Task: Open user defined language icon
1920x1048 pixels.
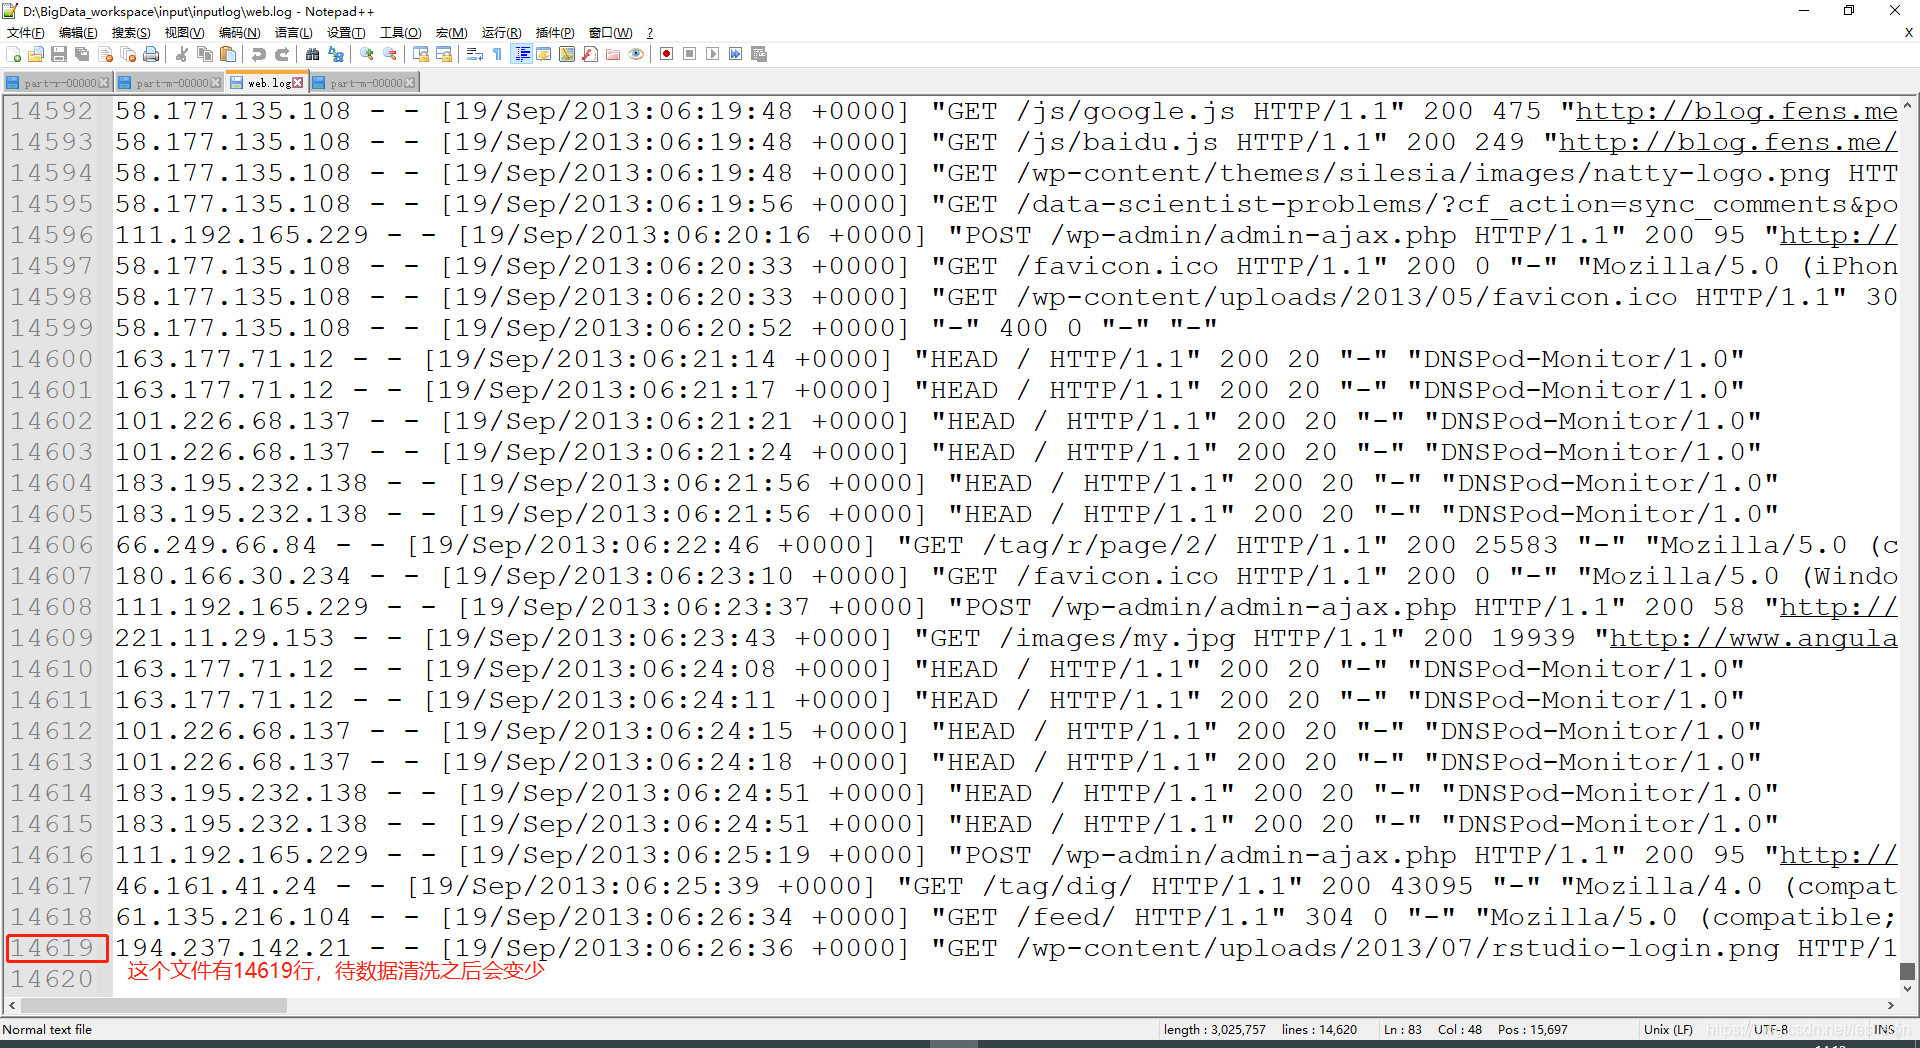Action: coord(544,54)
